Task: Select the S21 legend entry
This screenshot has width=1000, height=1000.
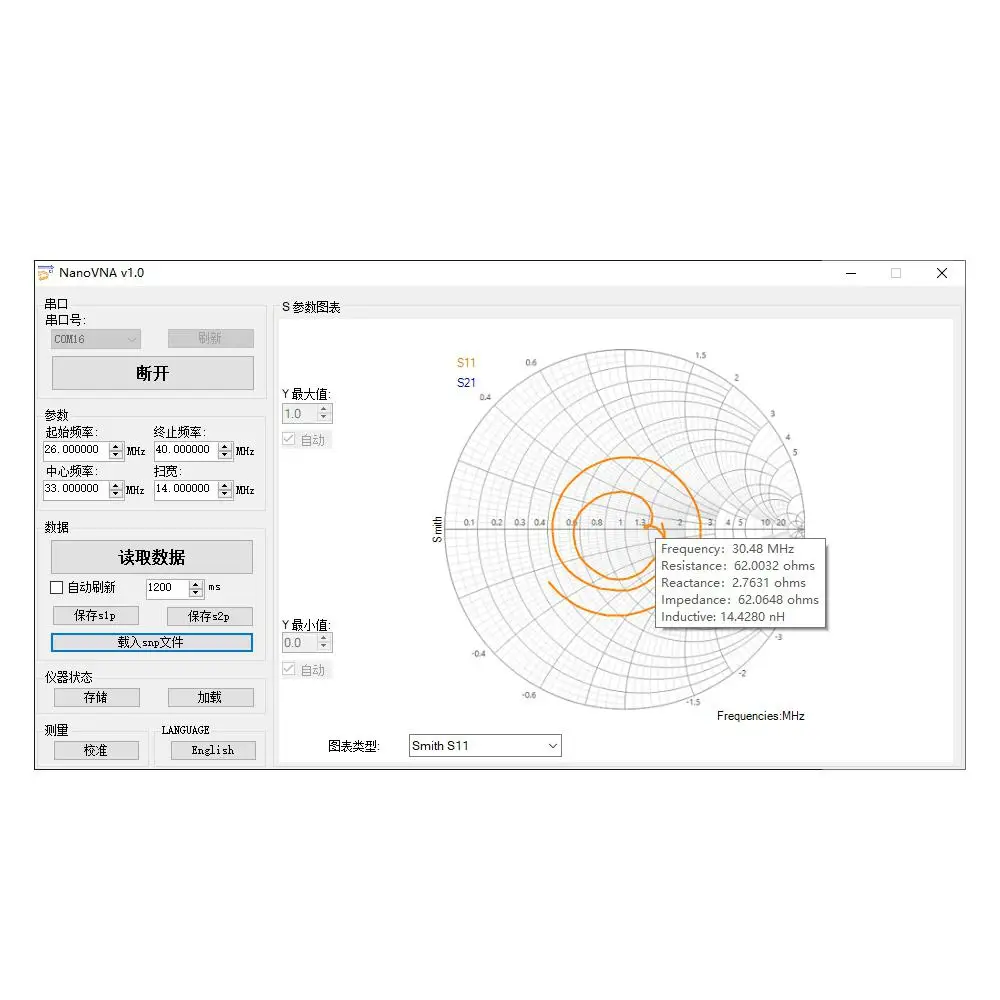Action: [466, 383]
